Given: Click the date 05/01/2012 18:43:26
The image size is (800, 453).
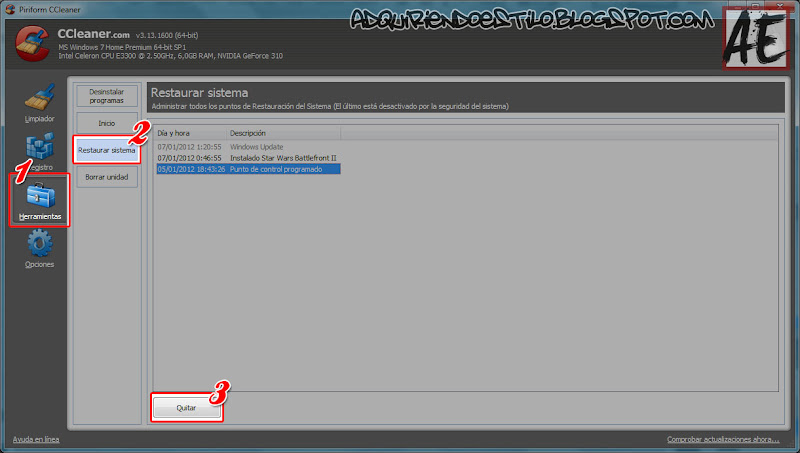Looking at the screenshot, I should [x=191, y=169].
